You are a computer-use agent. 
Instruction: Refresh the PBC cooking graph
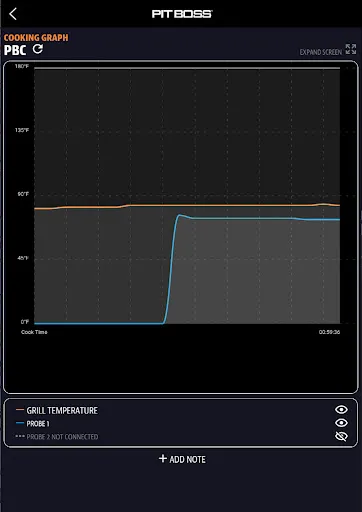[38, 49]
